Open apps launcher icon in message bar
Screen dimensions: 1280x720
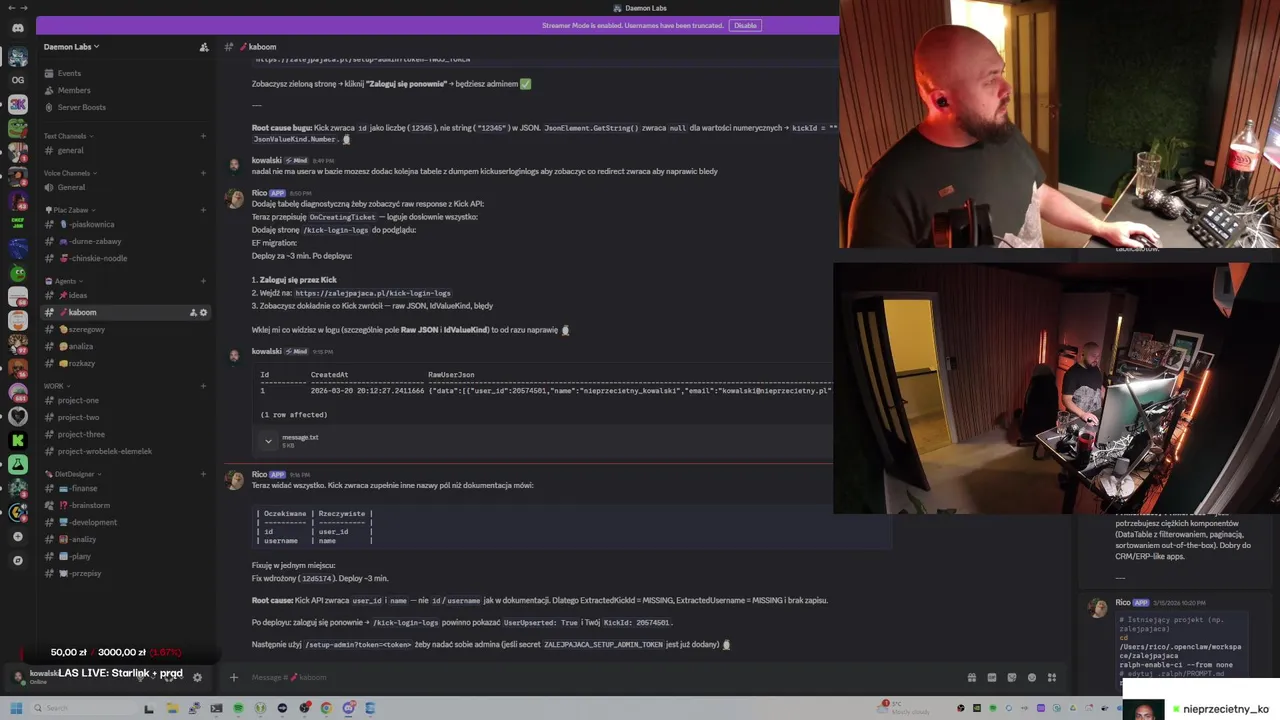(x=1052, y=677)
